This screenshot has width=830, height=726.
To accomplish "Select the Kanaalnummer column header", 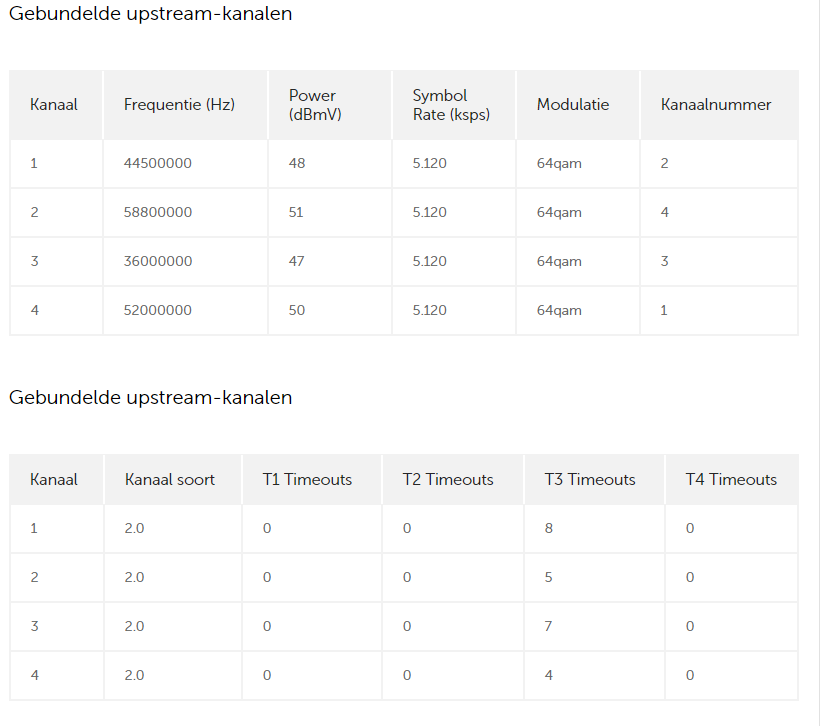I will click(716, 105).
